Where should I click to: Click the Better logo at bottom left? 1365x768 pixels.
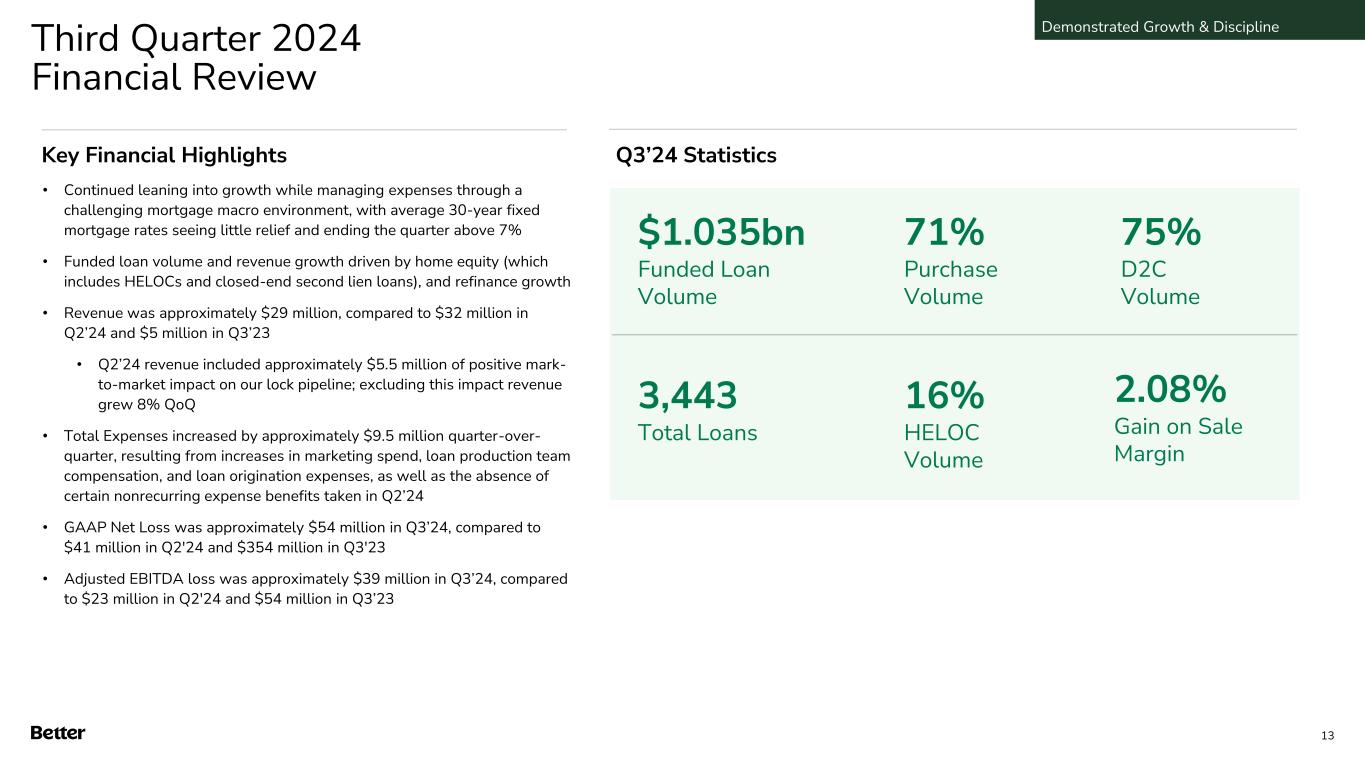click(x=58, y=733)
